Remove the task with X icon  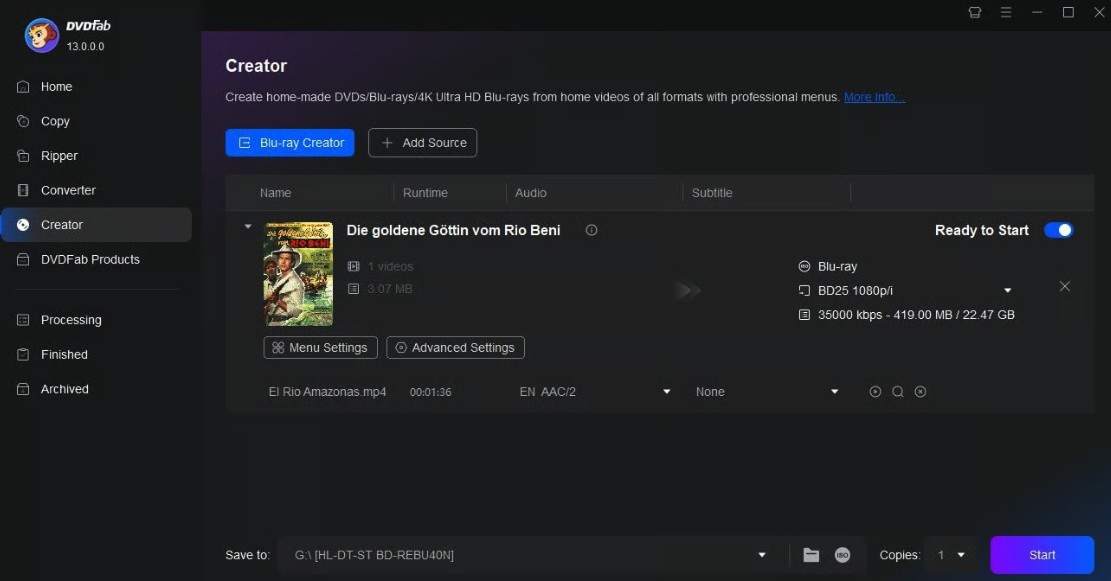(x=1064, y=286)
